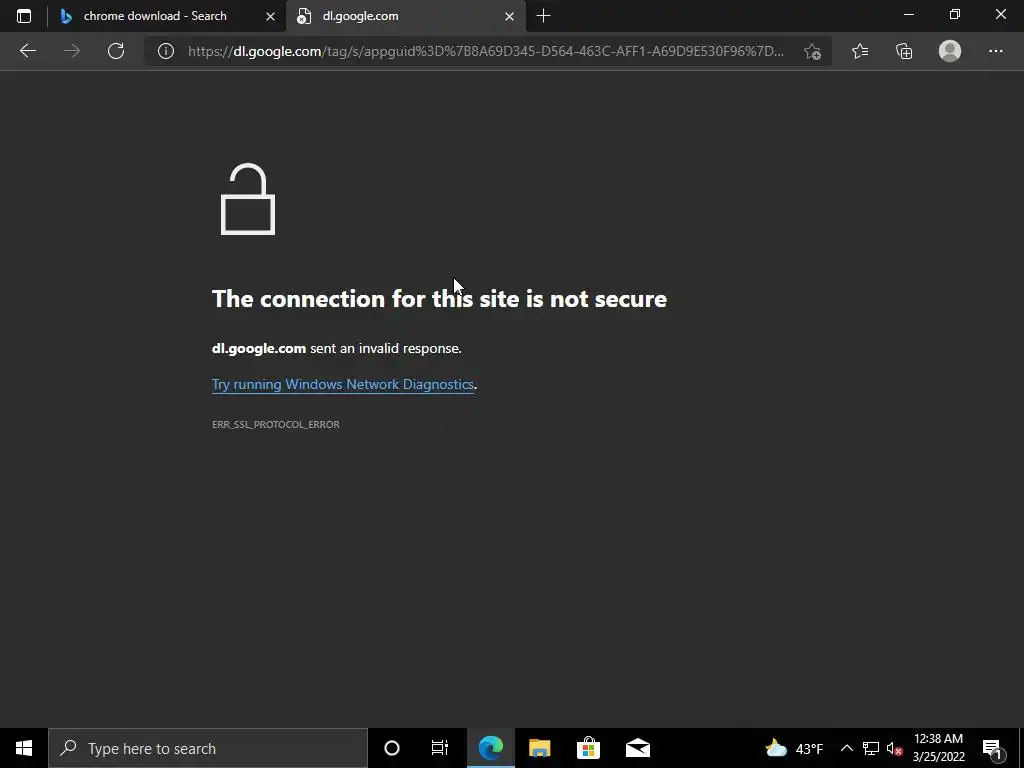Open Task View on the taskbar

(x=440, y=748)
